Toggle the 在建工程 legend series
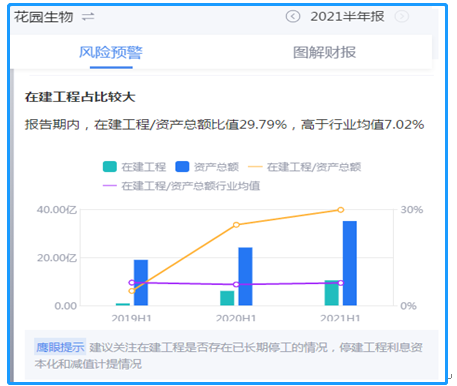Screen dimensions: 457x386 tap(134, 167)
